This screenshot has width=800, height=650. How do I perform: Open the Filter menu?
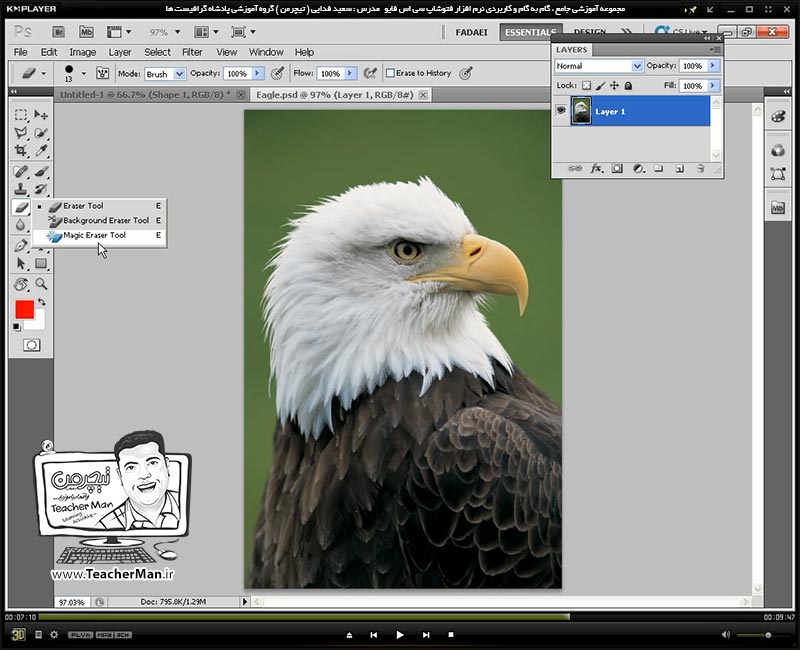point(192,52)
